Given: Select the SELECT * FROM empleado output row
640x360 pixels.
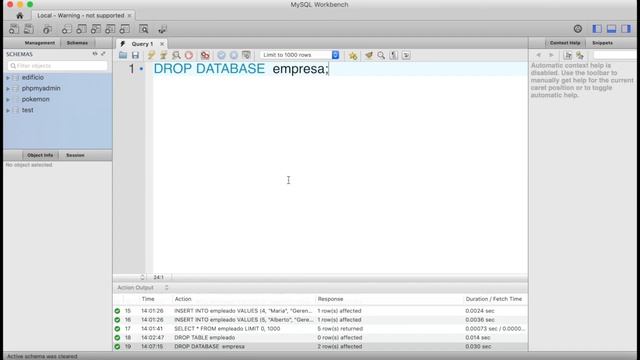Looking at the screenshot, I should coord(320,329).
